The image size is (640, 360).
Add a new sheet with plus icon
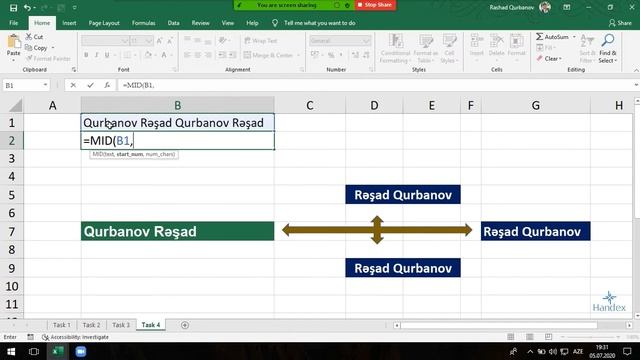185,325
